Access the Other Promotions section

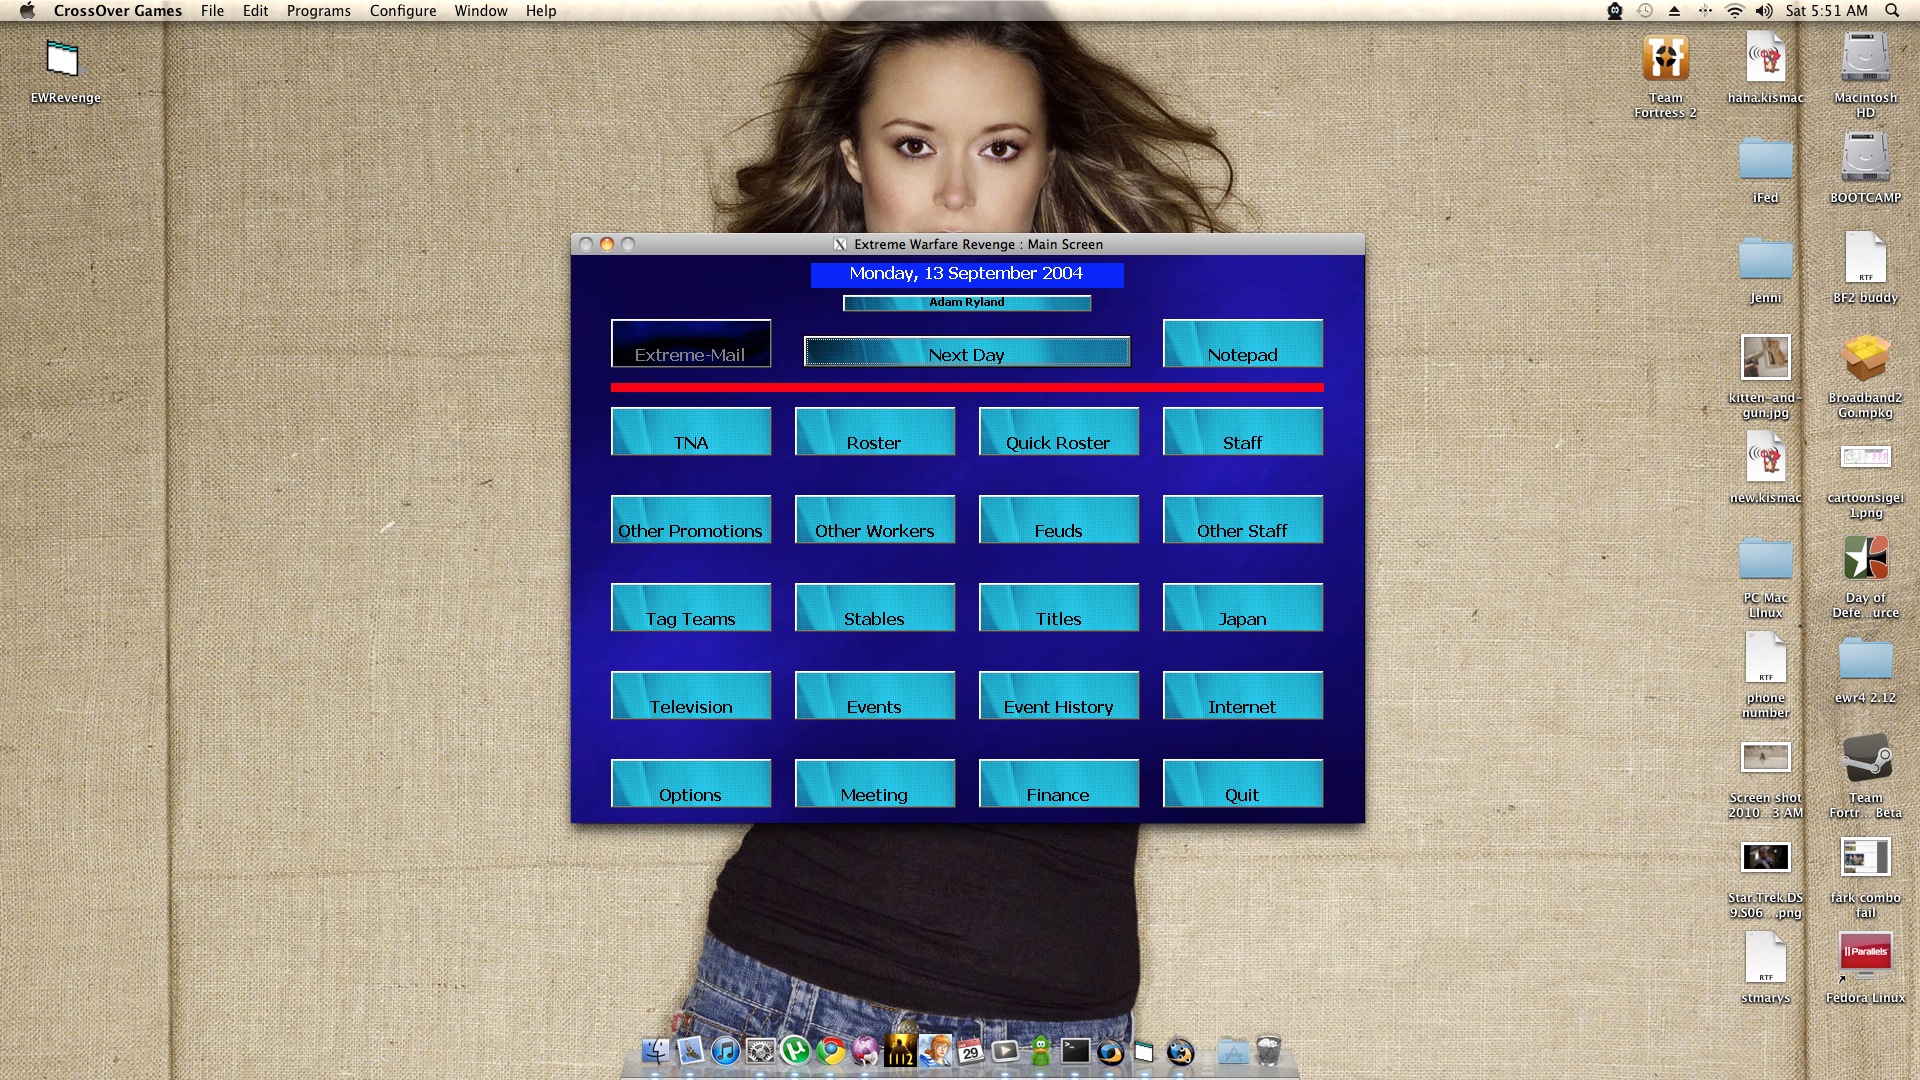(x=691, y=529)
